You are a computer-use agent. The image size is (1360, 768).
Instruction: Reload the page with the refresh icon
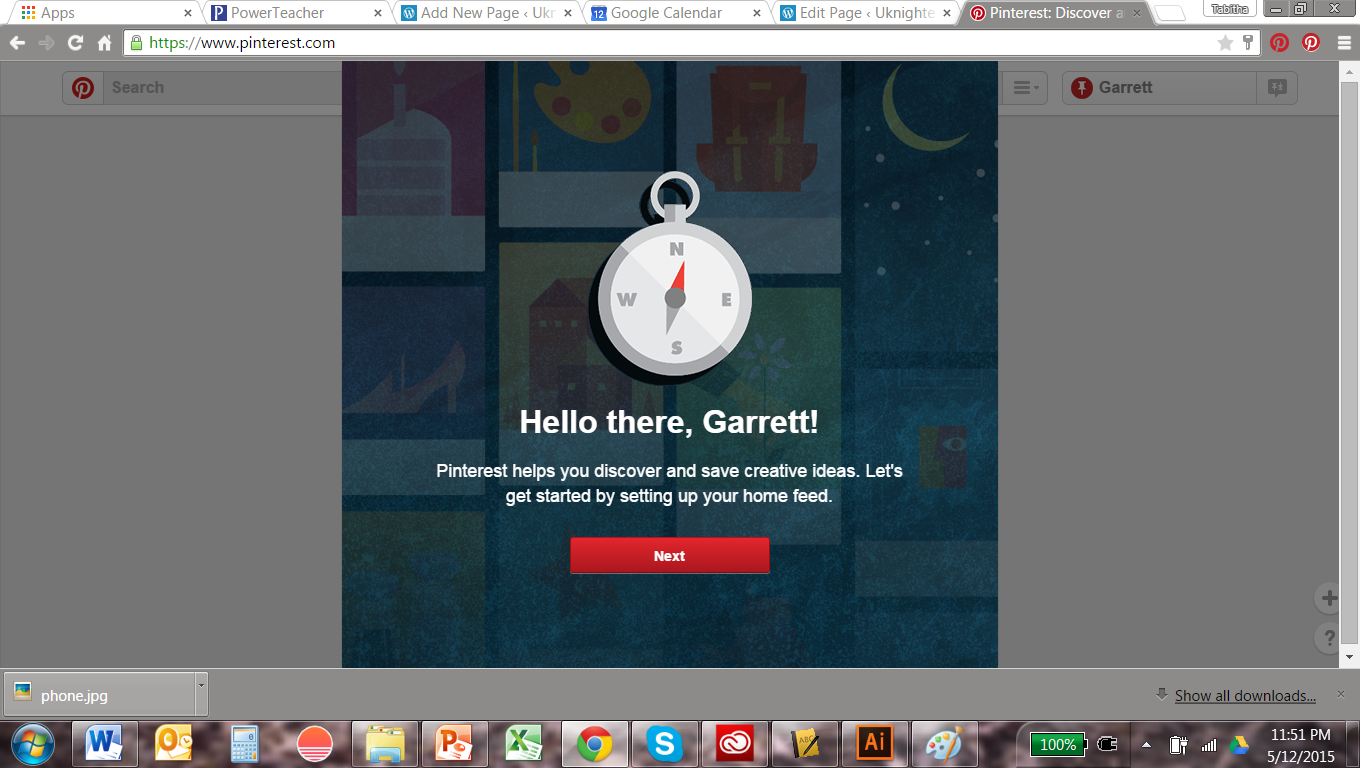[75, 43]
